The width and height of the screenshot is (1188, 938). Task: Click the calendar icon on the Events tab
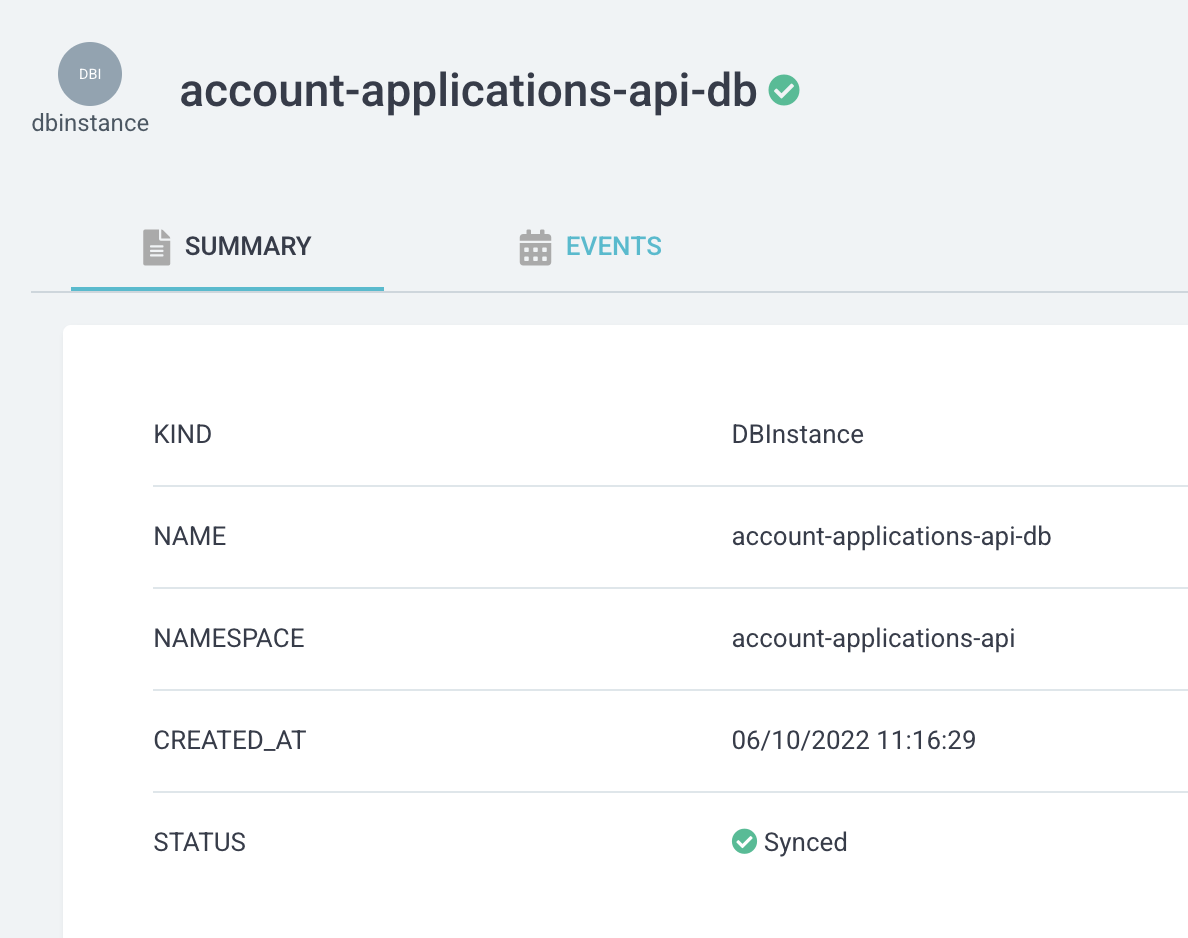coord(536,247)
